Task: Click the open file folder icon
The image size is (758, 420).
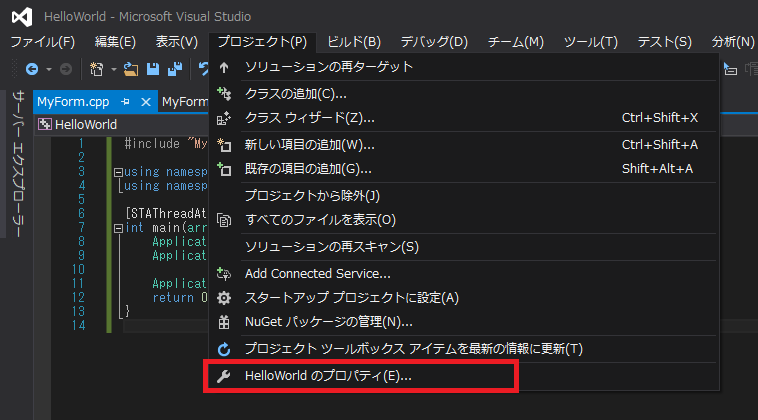Action: (131, 70)
